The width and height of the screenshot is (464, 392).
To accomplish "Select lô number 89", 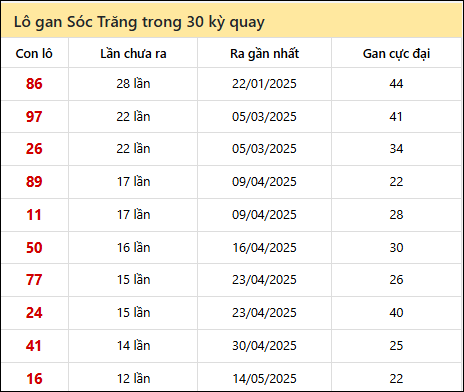I will [34, 182].
